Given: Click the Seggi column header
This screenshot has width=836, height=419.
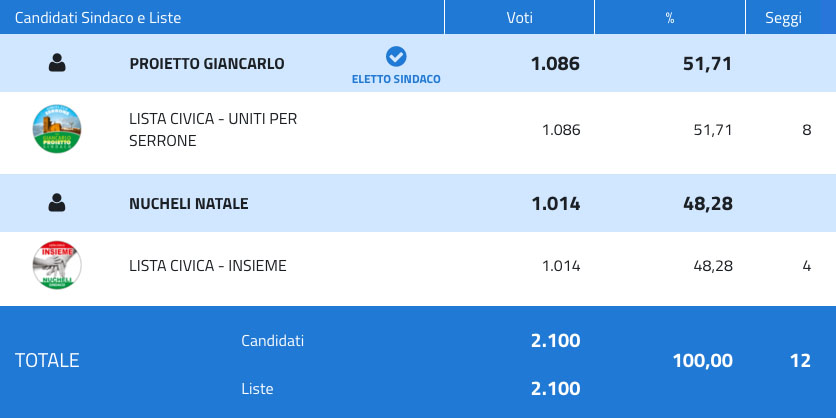Looking at the screenshot, I should pos(783,18).
